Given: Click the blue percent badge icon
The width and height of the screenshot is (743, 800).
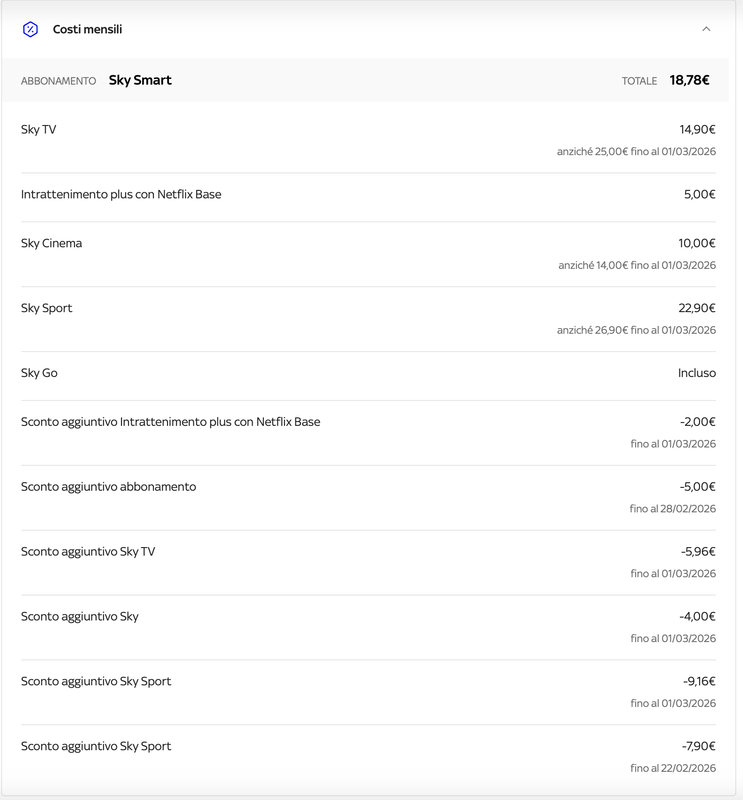Looking at the screenshot, I should [x=31, y=29].
